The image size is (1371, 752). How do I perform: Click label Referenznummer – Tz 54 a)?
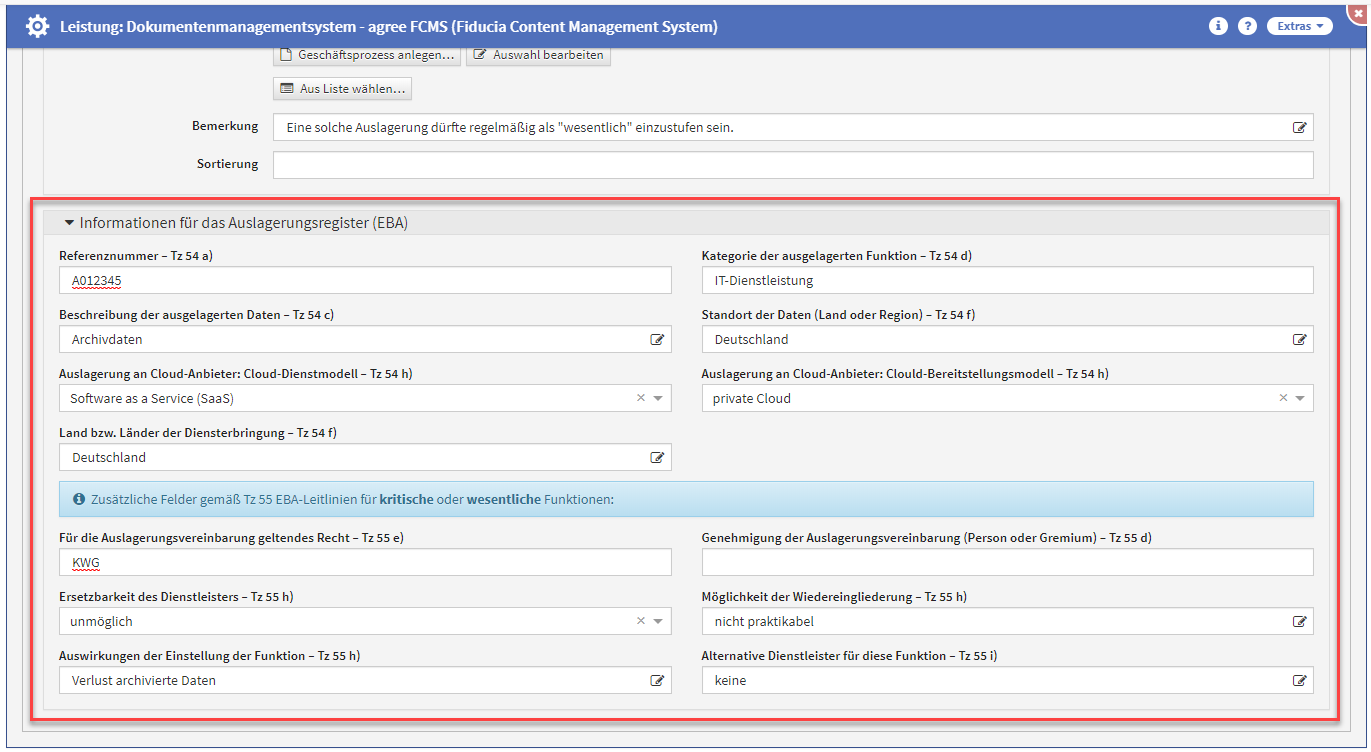[136, 256]
